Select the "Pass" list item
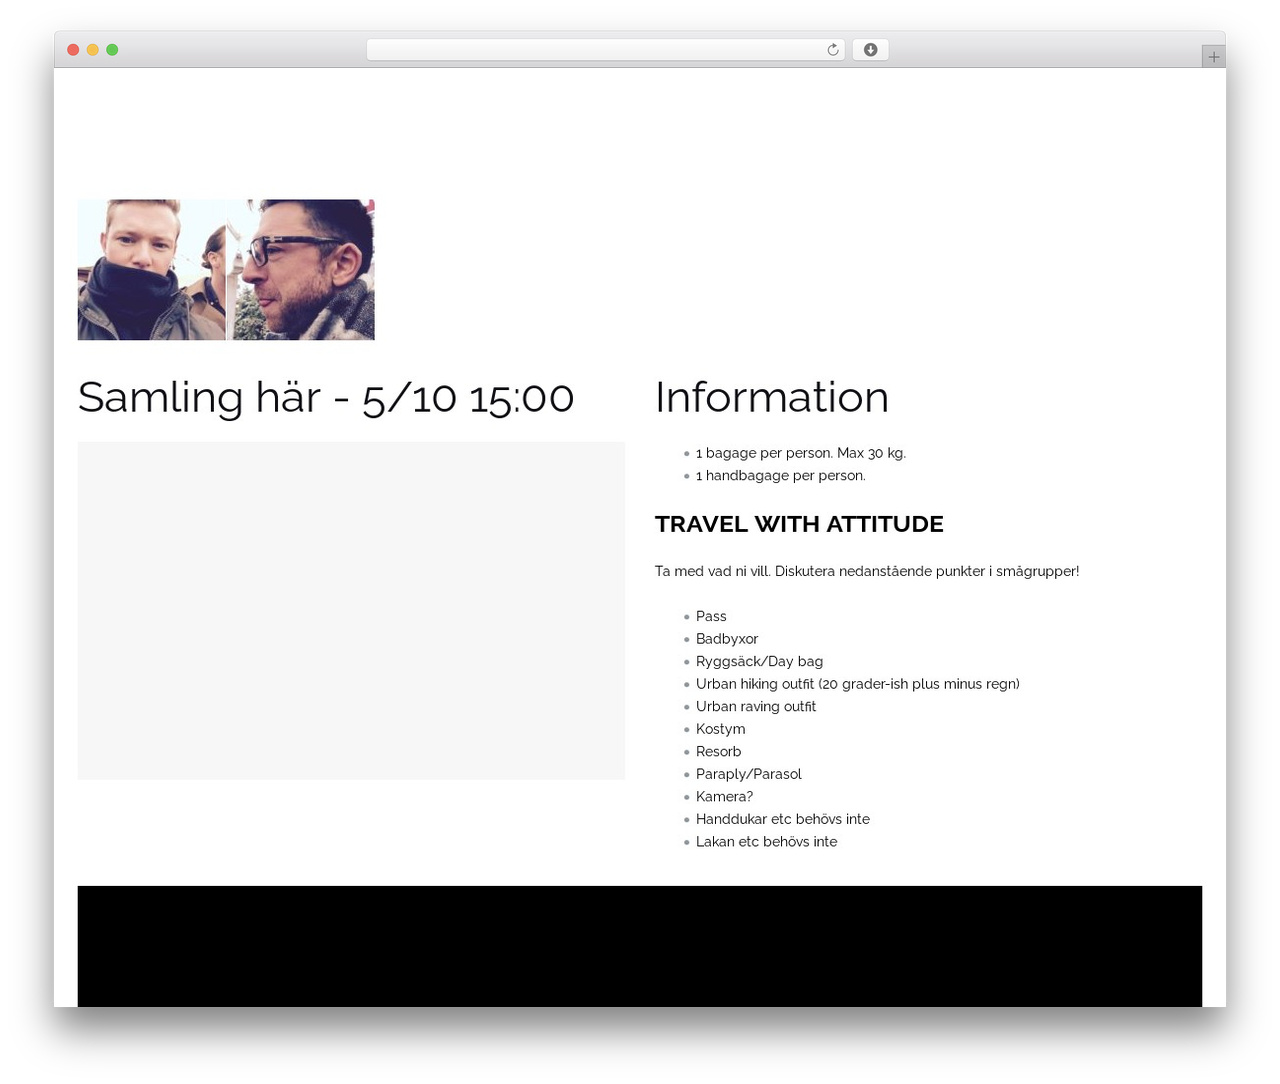 tap(711, 616)
